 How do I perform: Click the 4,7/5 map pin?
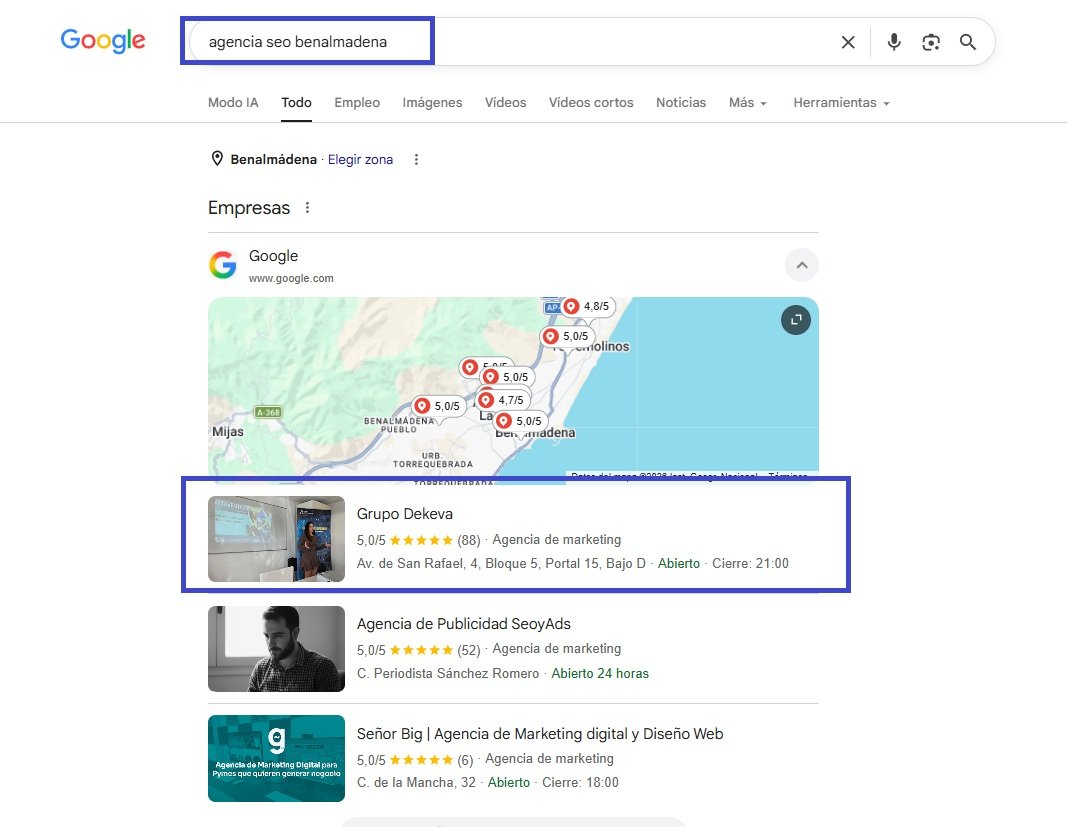coord(503,400)
